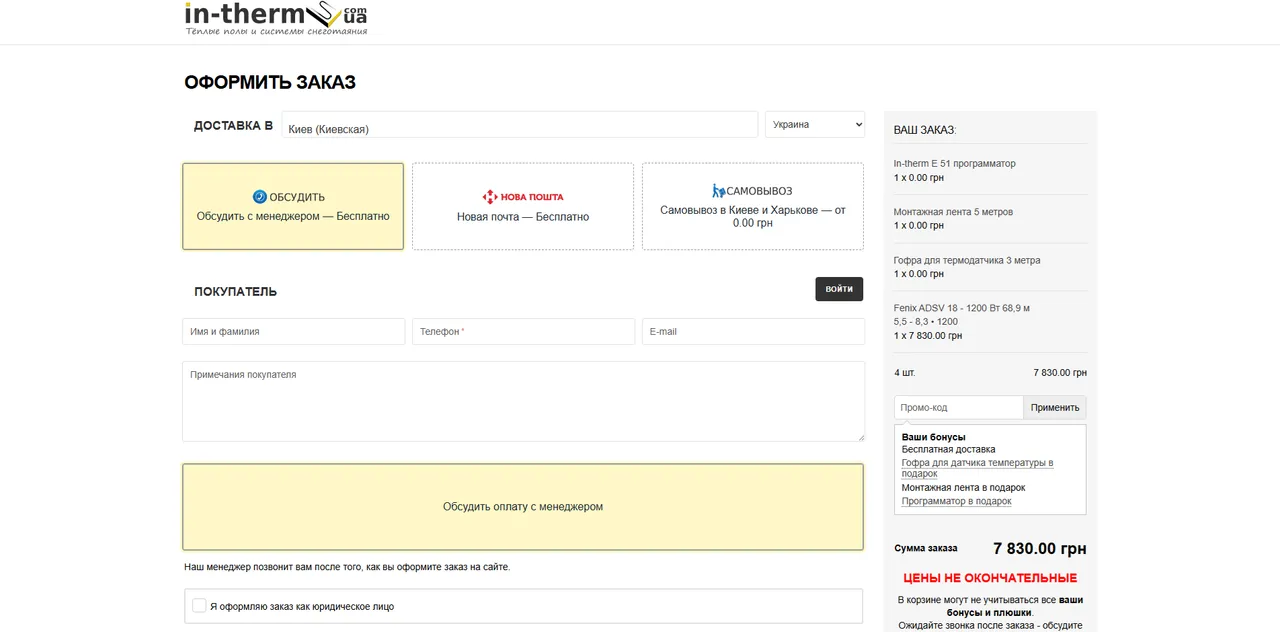The height and width of the screenshot is (632, 1280).
Task: Click the Войти login button
Action: coord(839,289)
